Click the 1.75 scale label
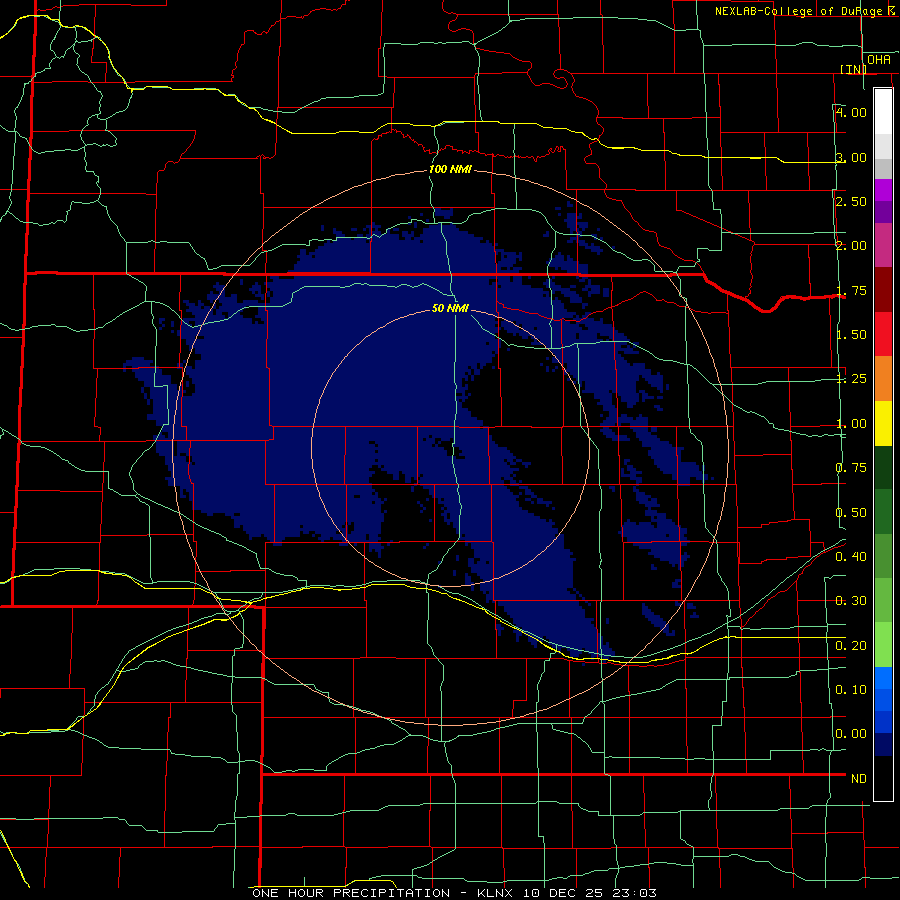This screenshot has width=900, height=900. pyautogui.click(x=851, y=290)
